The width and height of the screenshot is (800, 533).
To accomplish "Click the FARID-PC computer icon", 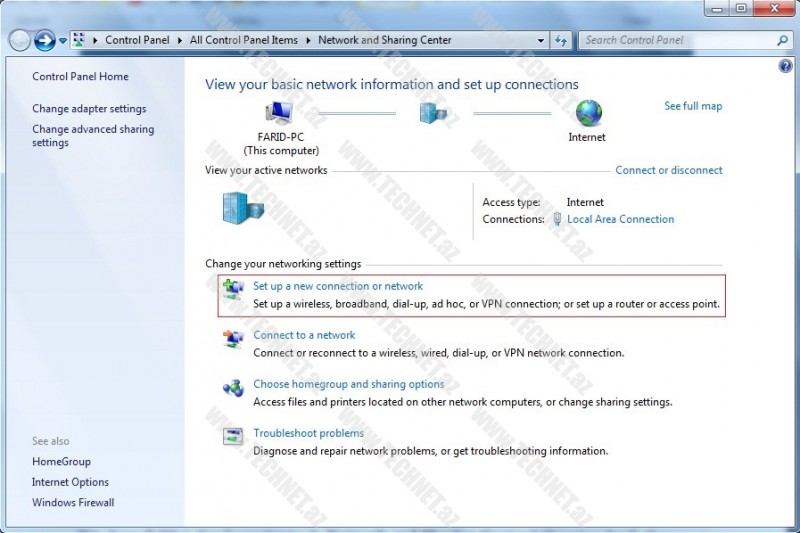I will 279,113.
